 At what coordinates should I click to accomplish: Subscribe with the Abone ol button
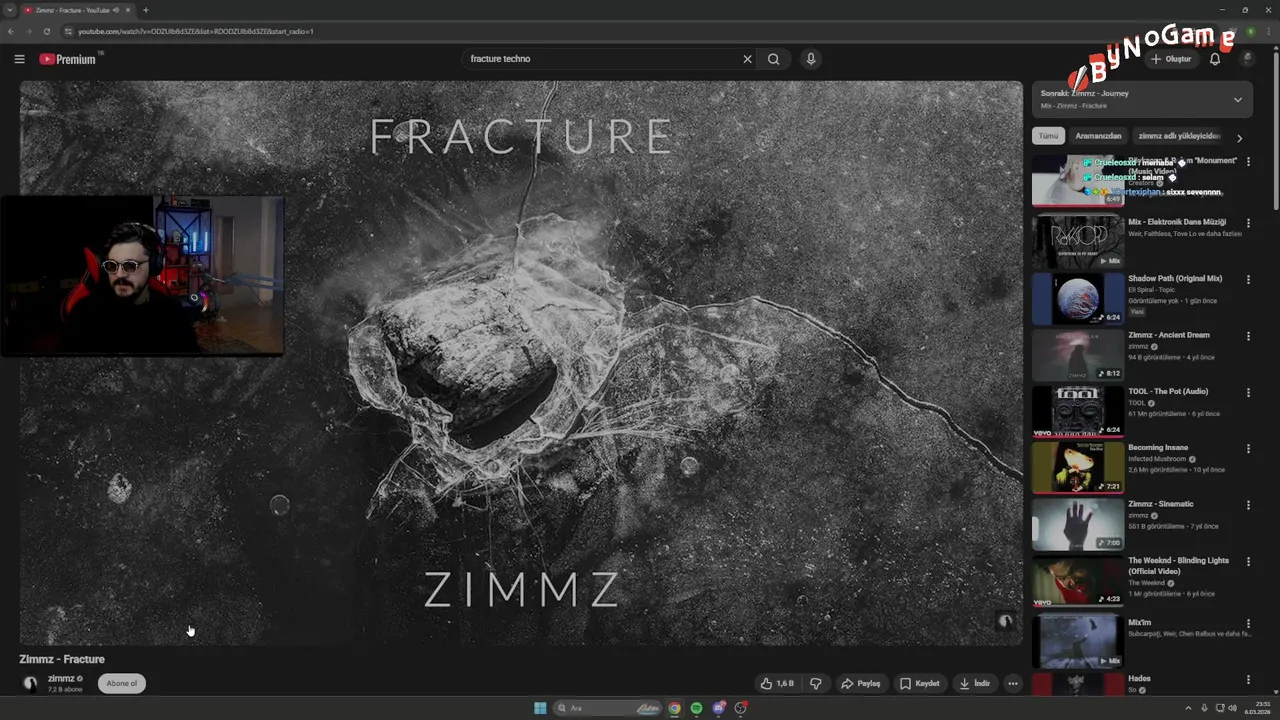[122, 684]
